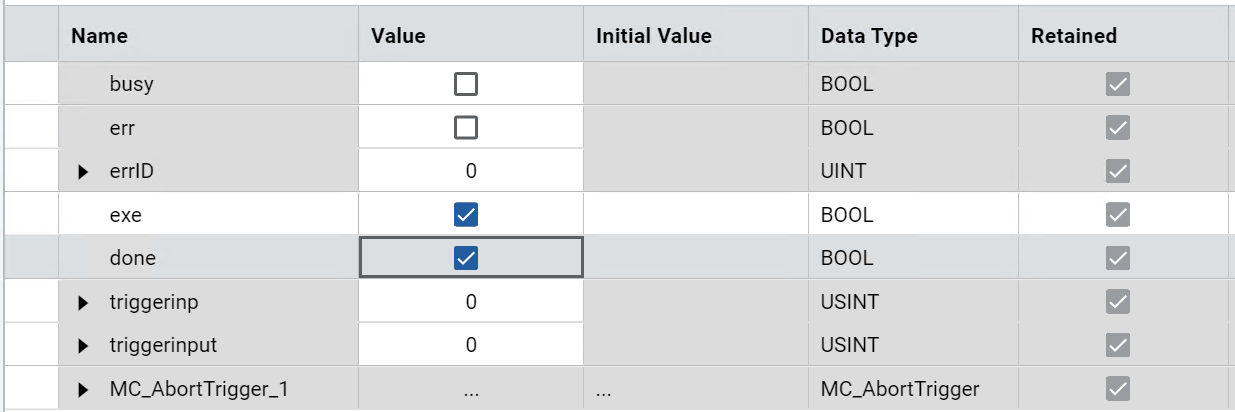1235x412 pixels.
Task: Expand the errID variable row
Action: [84, 172]
